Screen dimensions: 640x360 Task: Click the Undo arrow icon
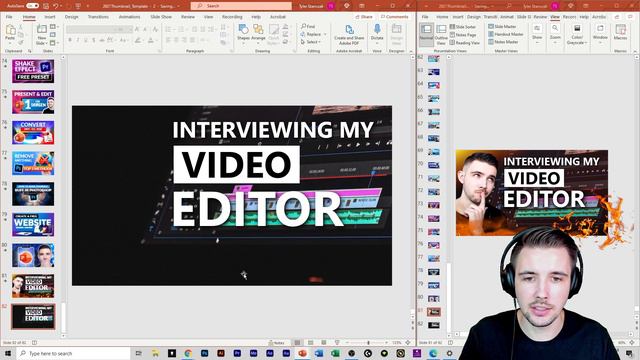pos(56,6)
